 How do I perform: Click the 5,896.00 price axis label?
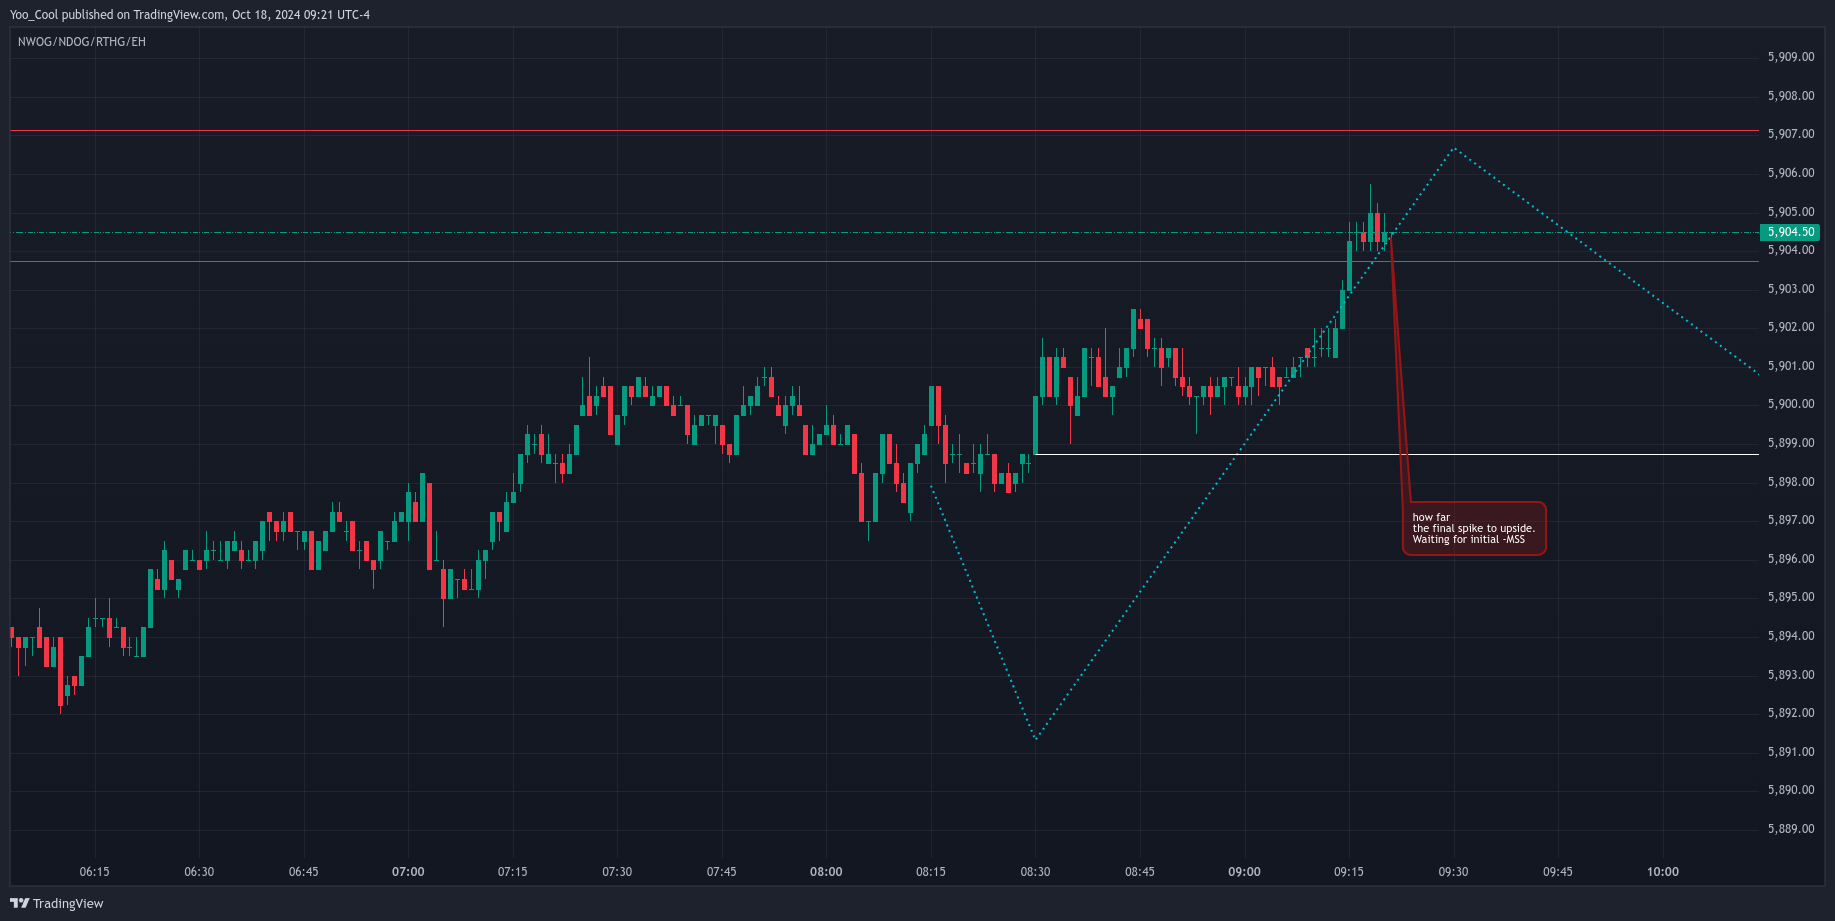(1791, 559)
